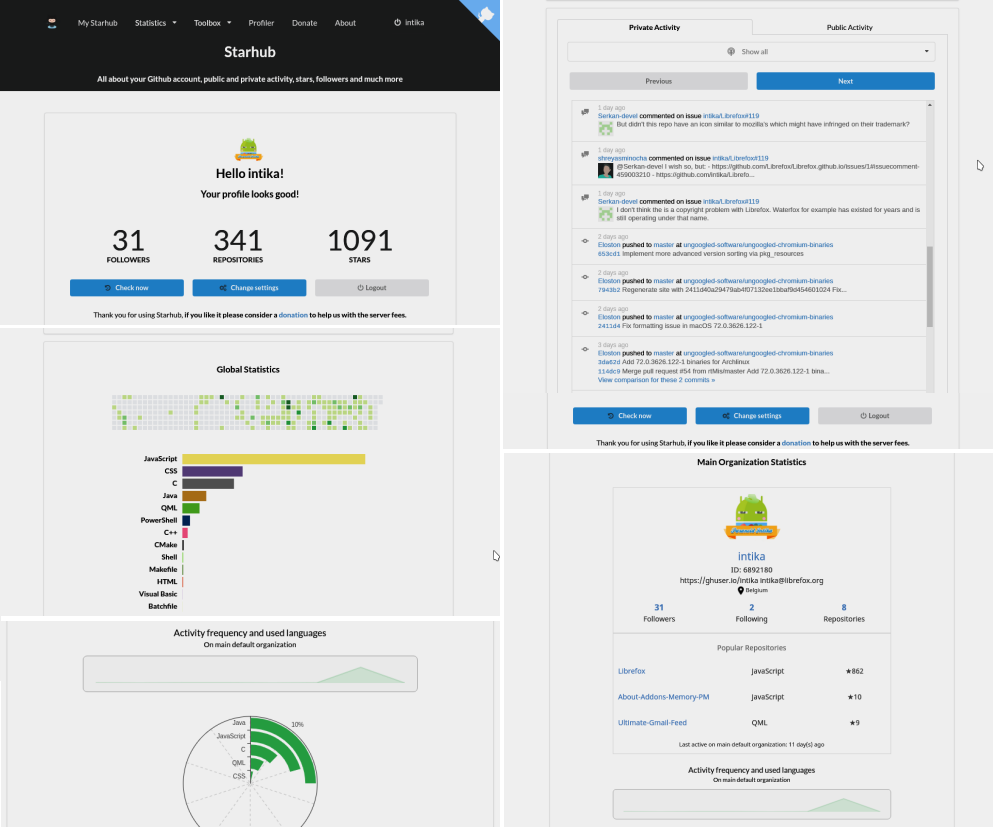Click push icon beside commit 7943b2
The width and height of the screenshot is (993, 827).
pos(585,277)
